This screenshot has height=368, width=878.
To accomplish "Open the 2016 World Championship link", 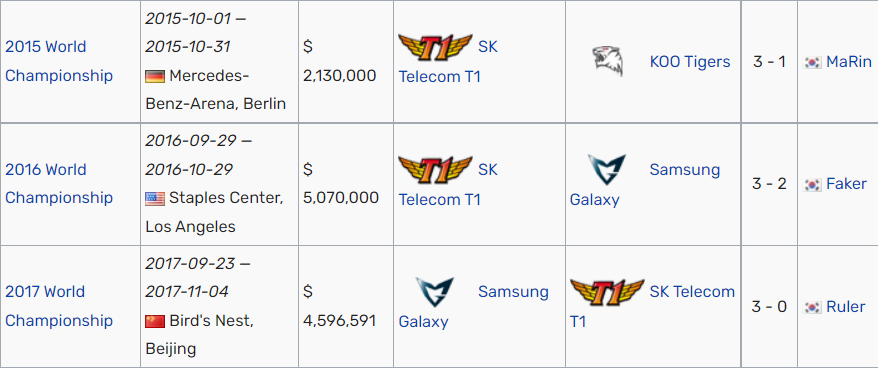I will click(59, 184).
